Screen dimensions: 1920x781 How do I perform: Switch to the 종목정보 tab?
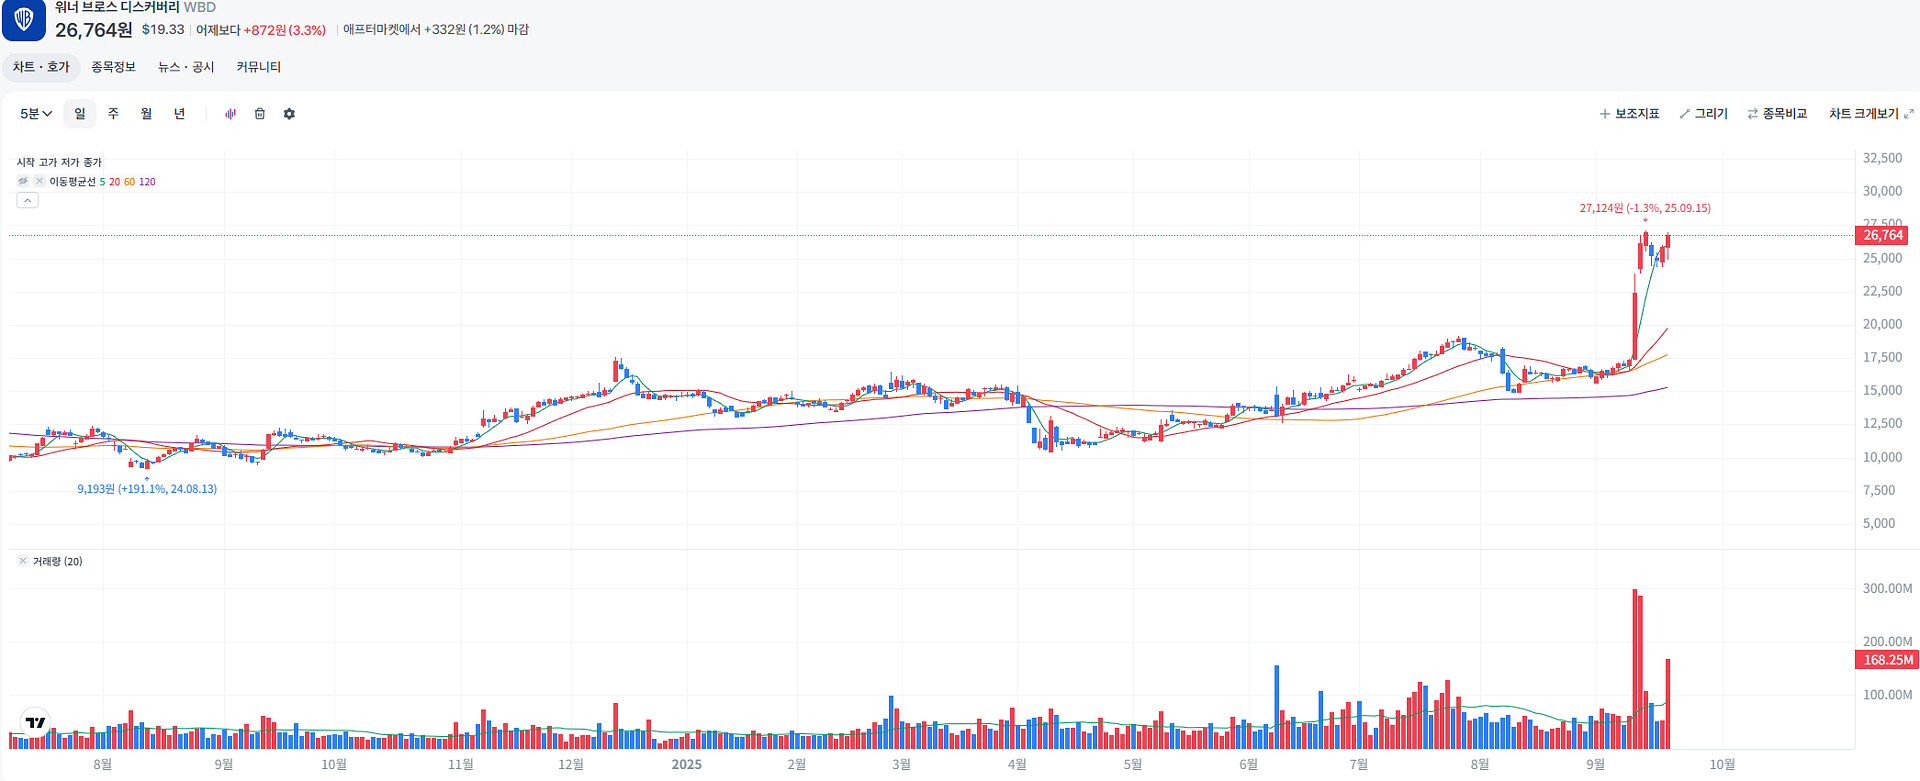(x=113, y=67)
